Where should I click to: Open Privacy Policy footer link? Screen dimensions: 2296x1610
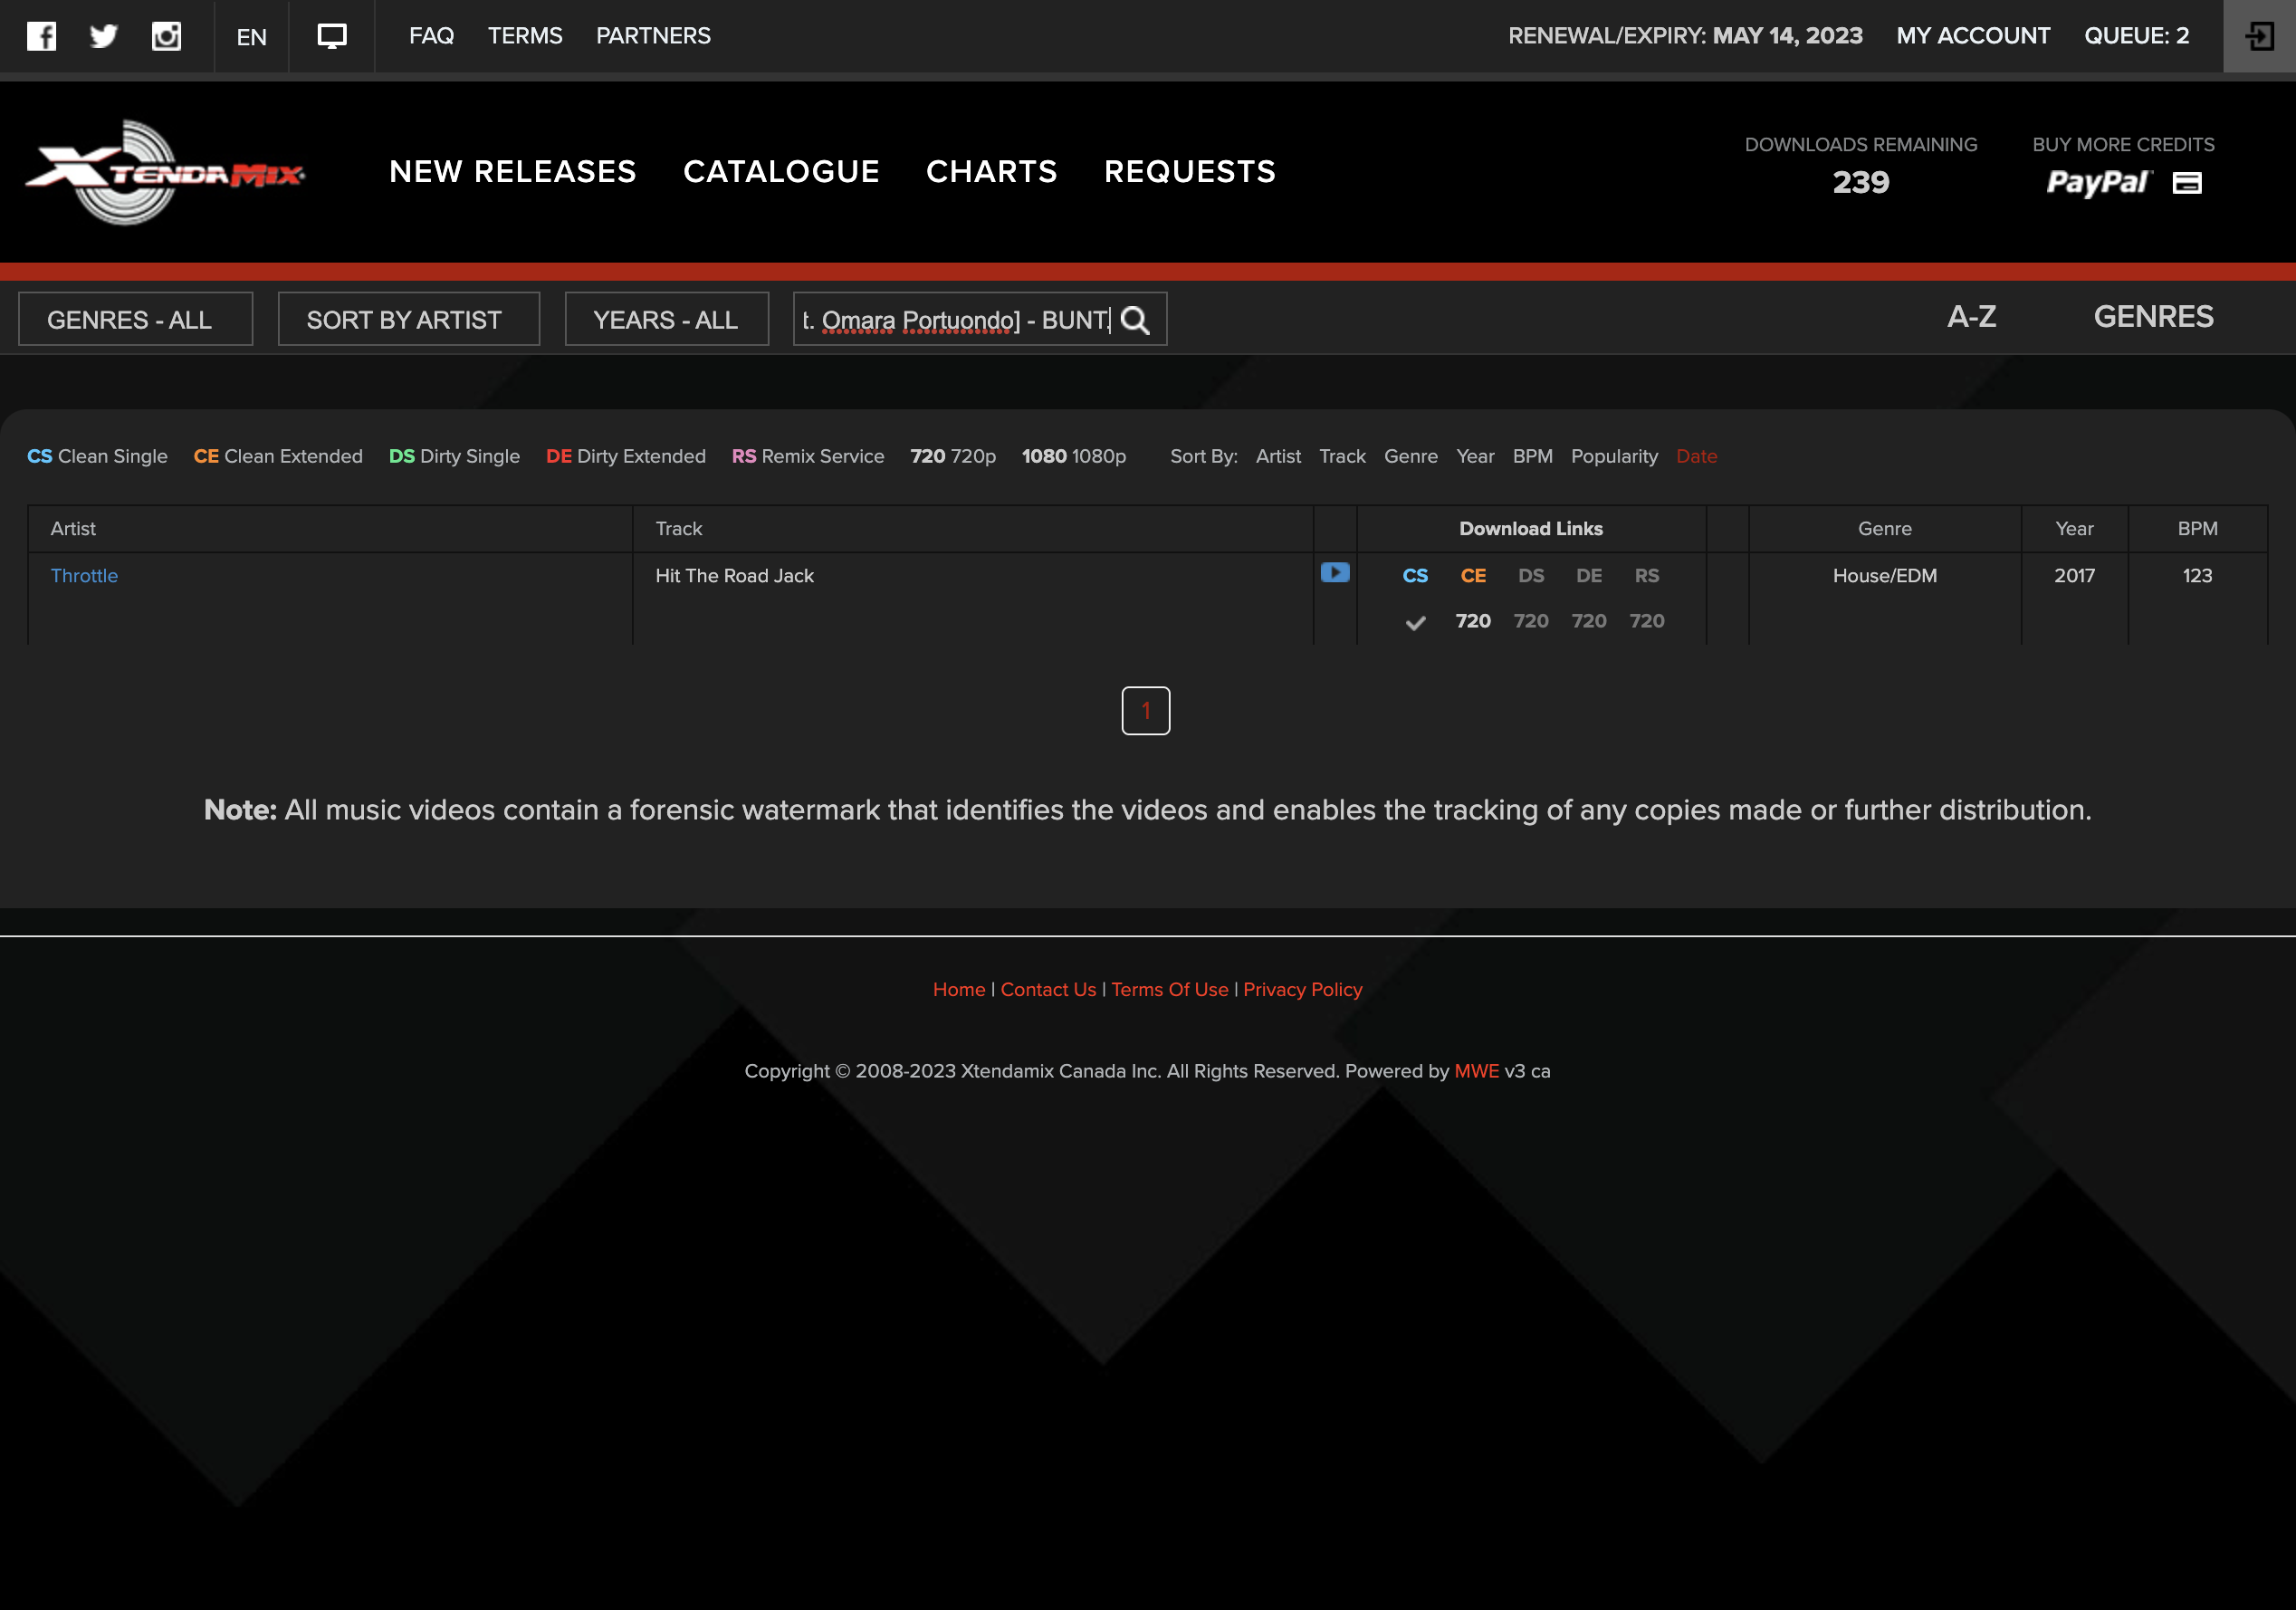point(1303,989)
